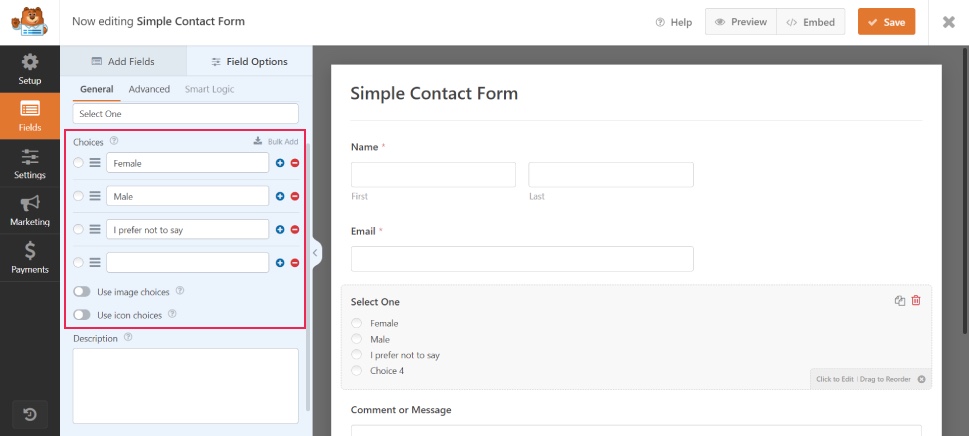Image resolution: width=969 pixels, height=436 pixels.
Task: Open Settings sliders icon in sidebar
Action: pyautogui.click(x=30, y=163)
